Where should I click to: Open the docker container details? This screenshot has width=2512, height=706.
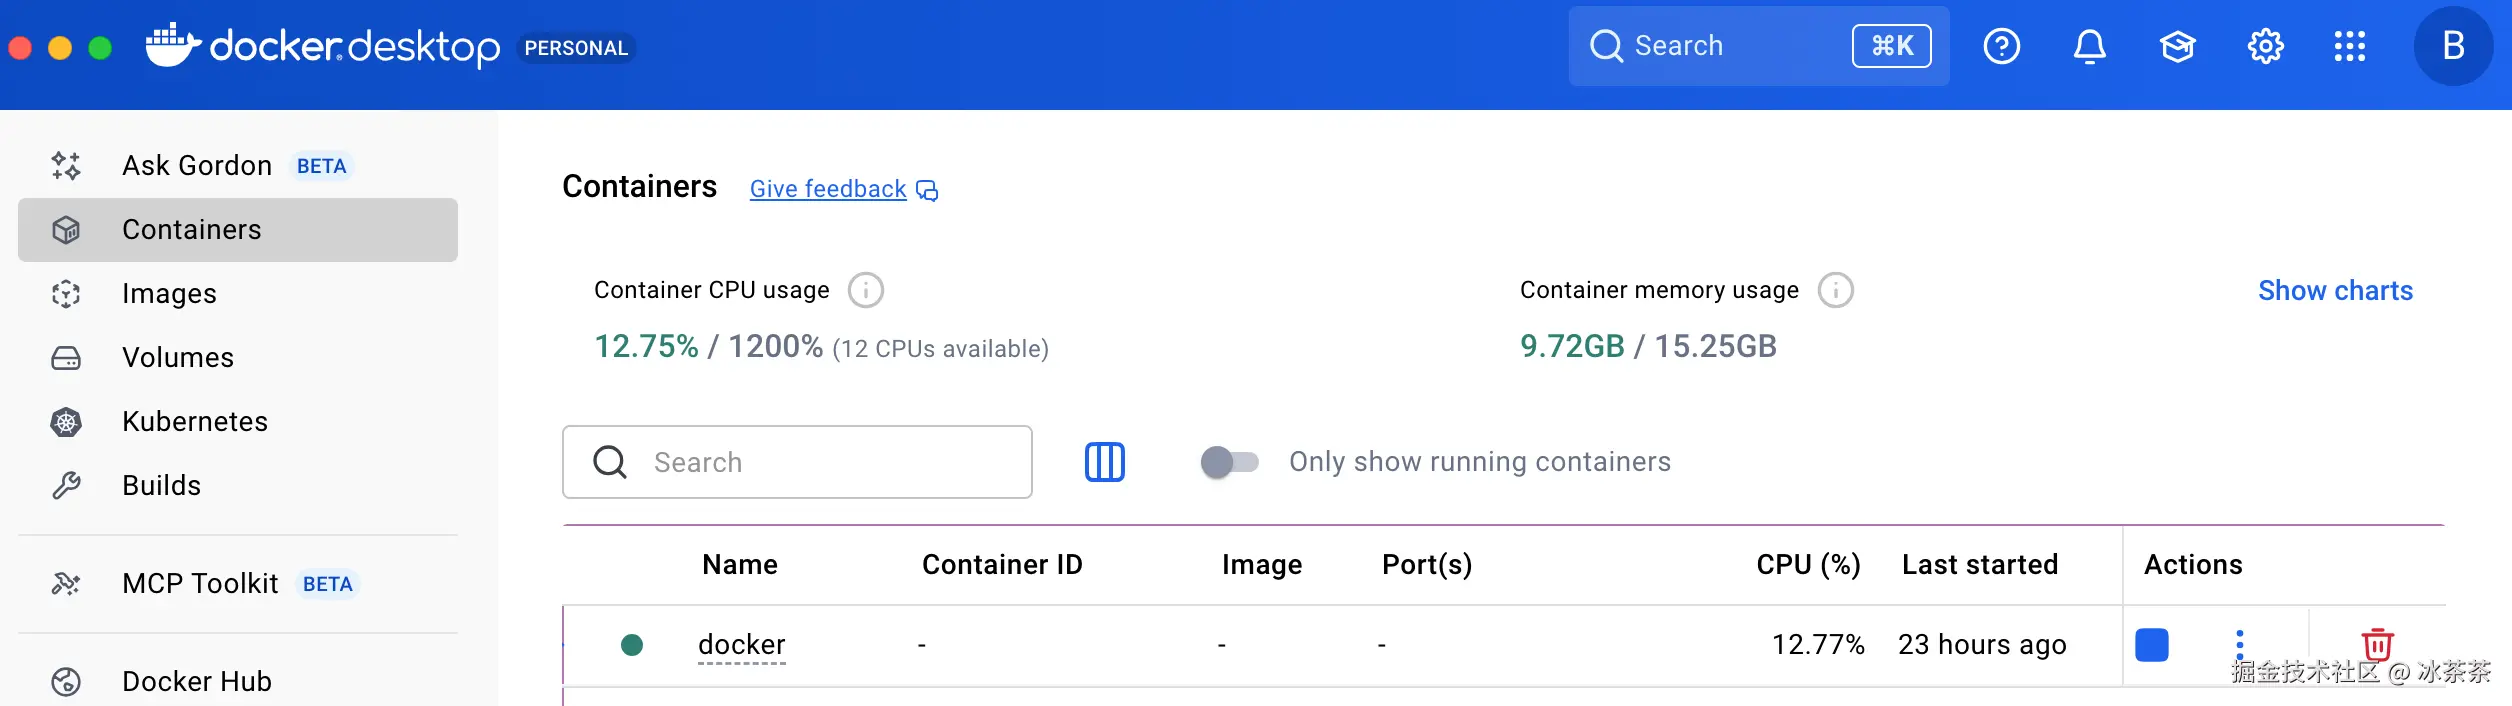coord(741,645)
